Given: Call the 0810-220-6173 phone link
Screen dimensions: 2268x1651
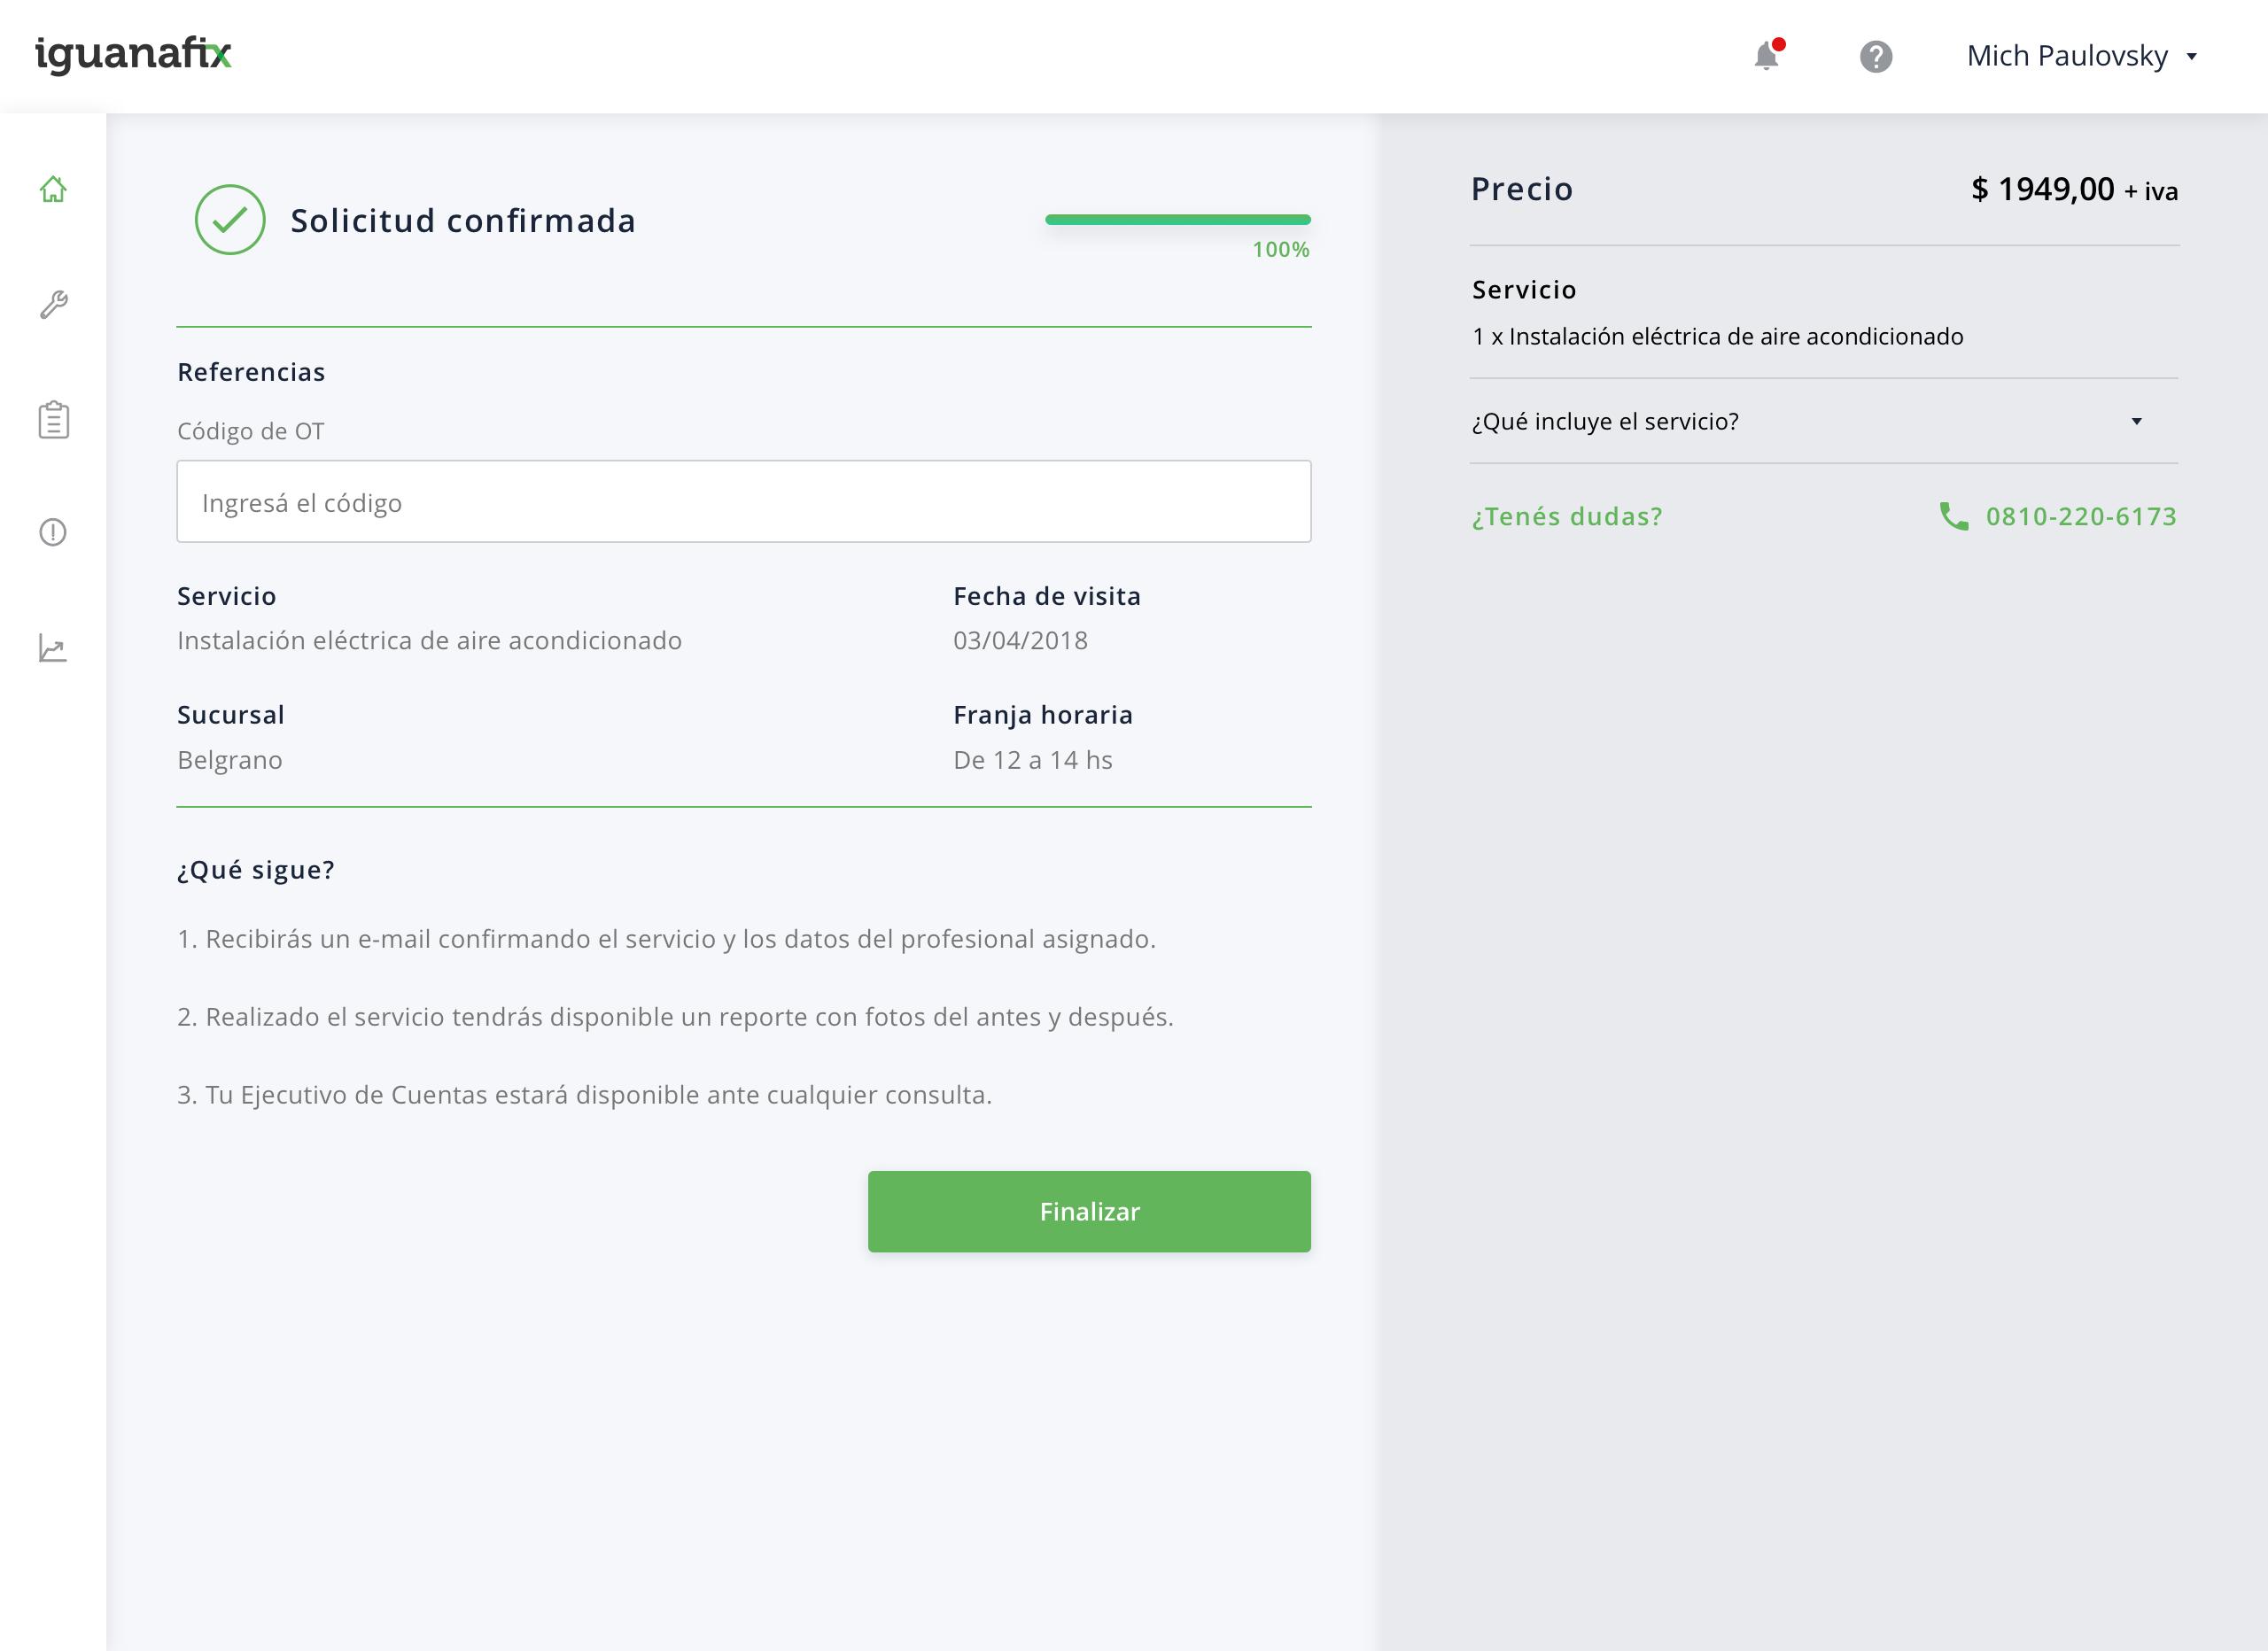Looking at the screenshot, I should pos(2080,516).
